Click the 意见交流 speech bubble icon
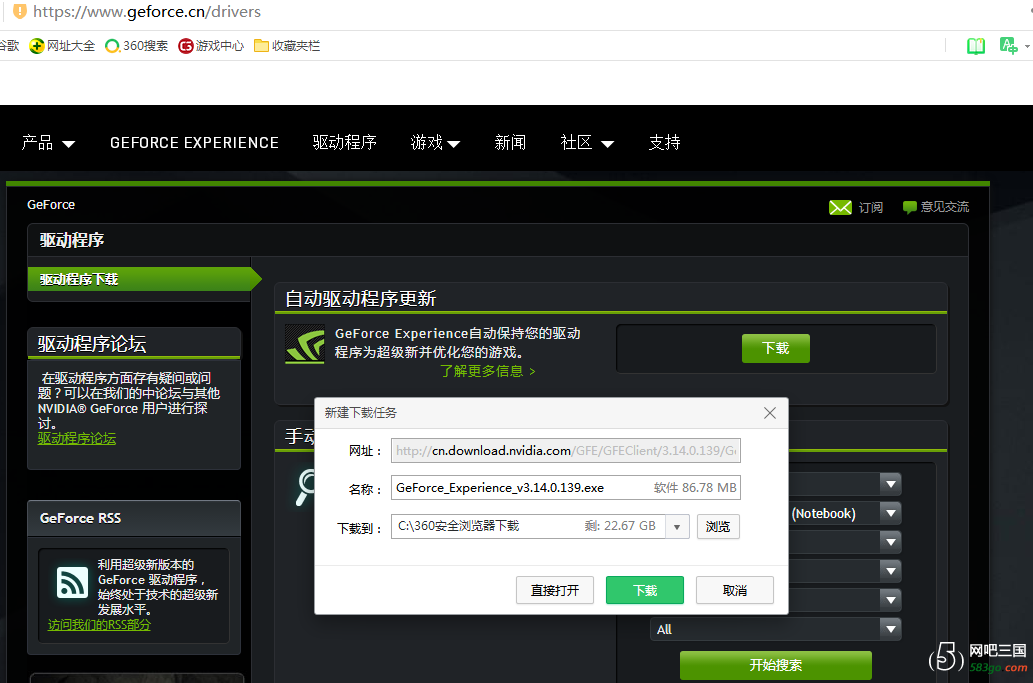 [909, 207]
